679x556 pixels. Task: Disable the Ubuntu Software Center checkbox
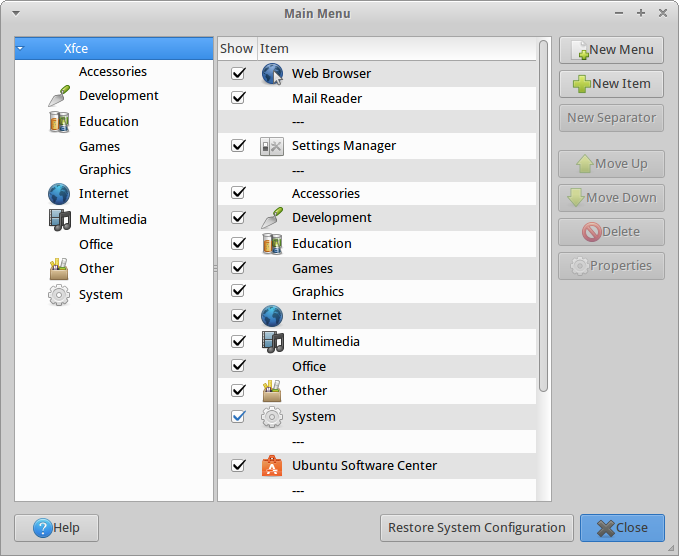pyautogui.click(x=238, y=466)
